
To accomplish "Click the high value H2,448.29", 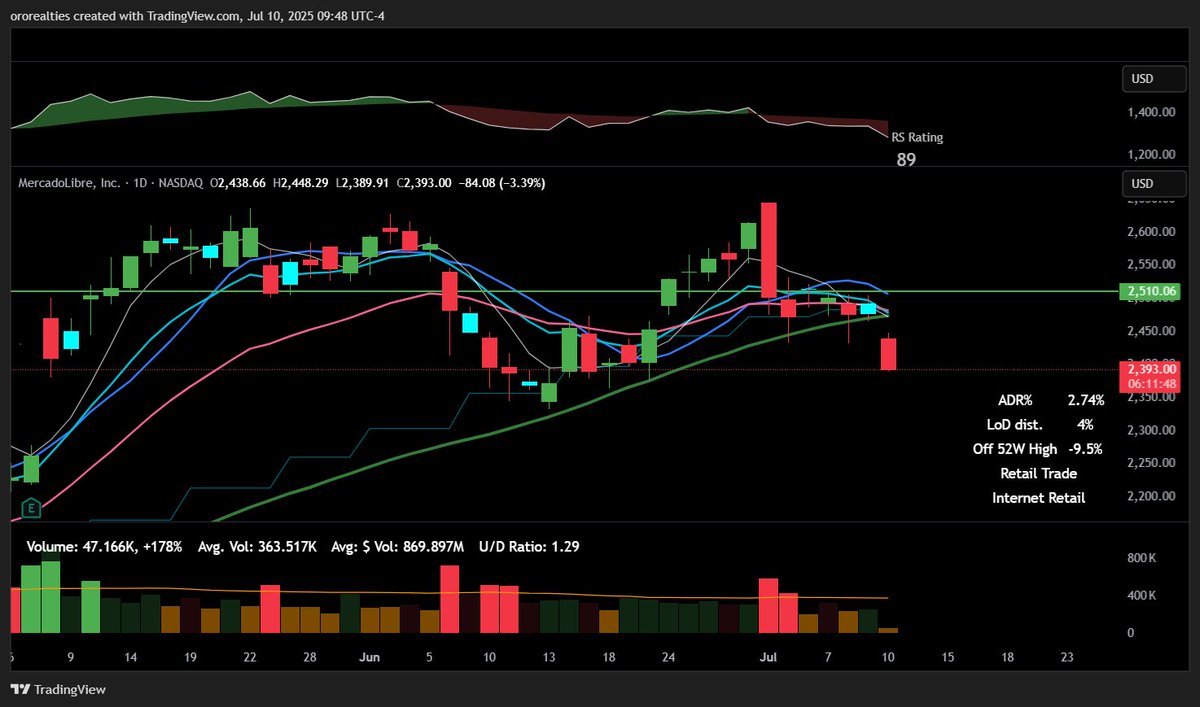I will pos(301,183).
